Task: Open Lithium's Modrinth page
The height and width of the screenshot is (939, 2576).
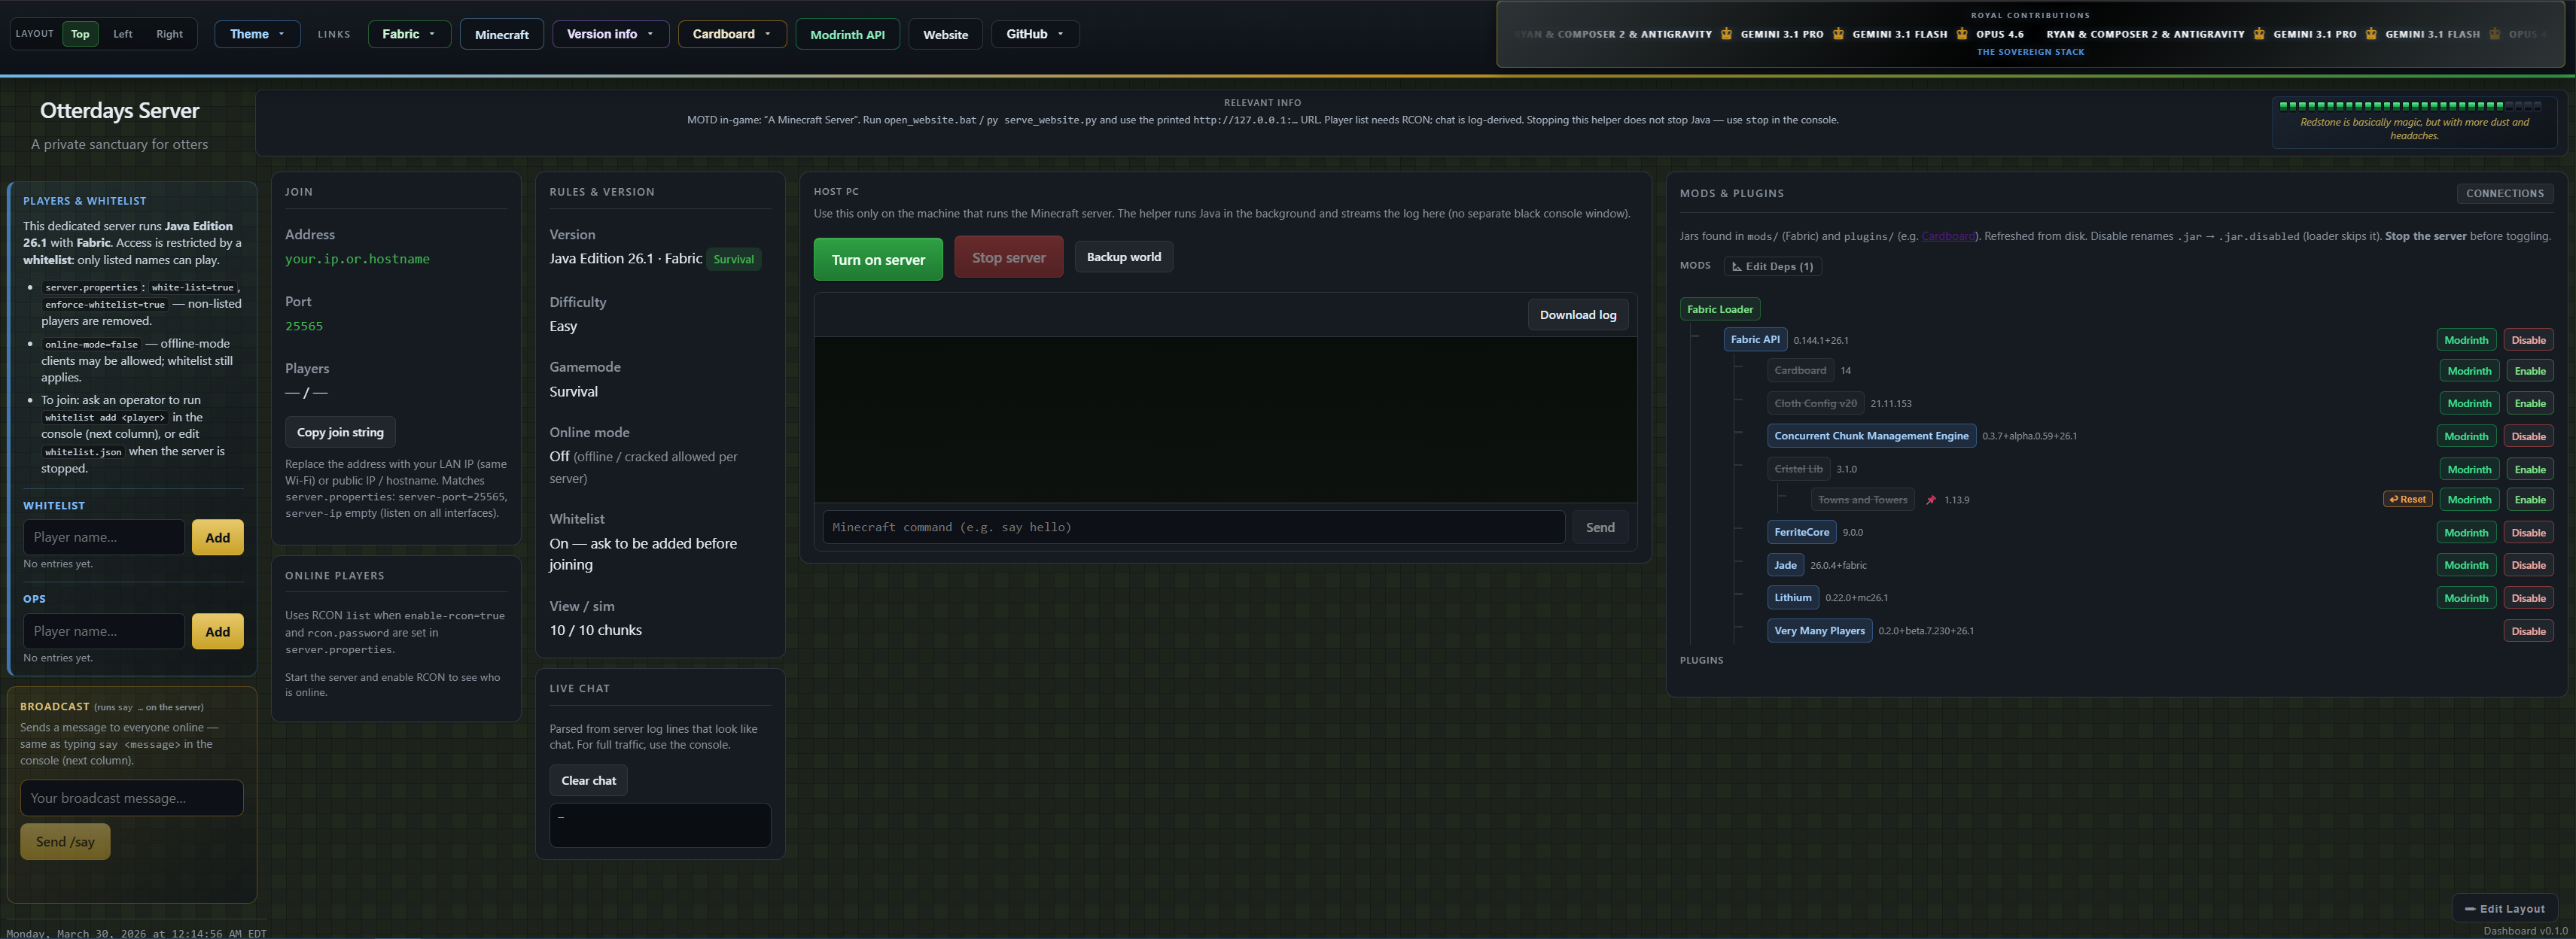Action: click(2466, 597)
